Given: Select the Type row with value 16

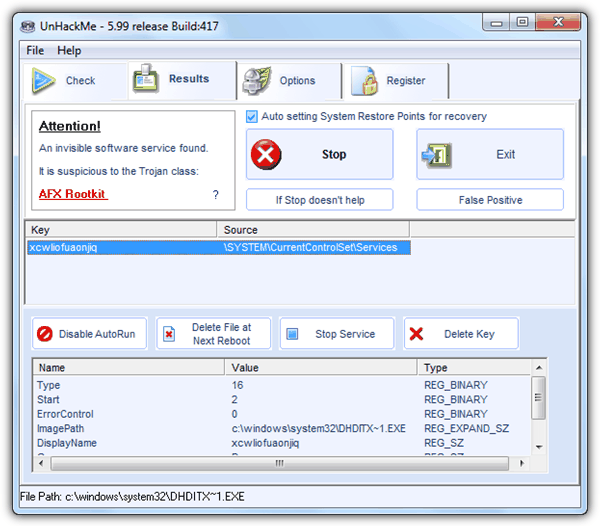Looking at the screenshot, I should click(282, 385).
